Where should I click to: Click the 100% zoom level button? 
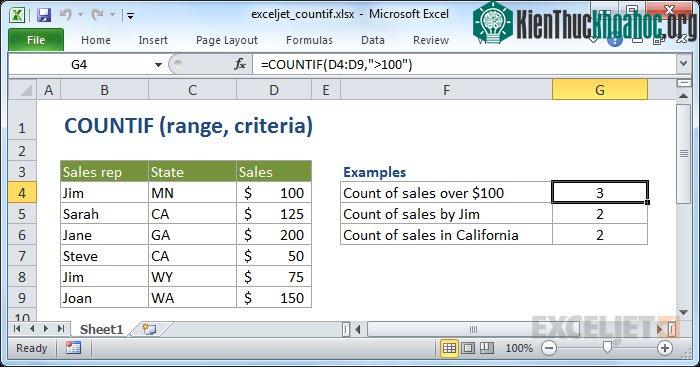tap(519, 348)
